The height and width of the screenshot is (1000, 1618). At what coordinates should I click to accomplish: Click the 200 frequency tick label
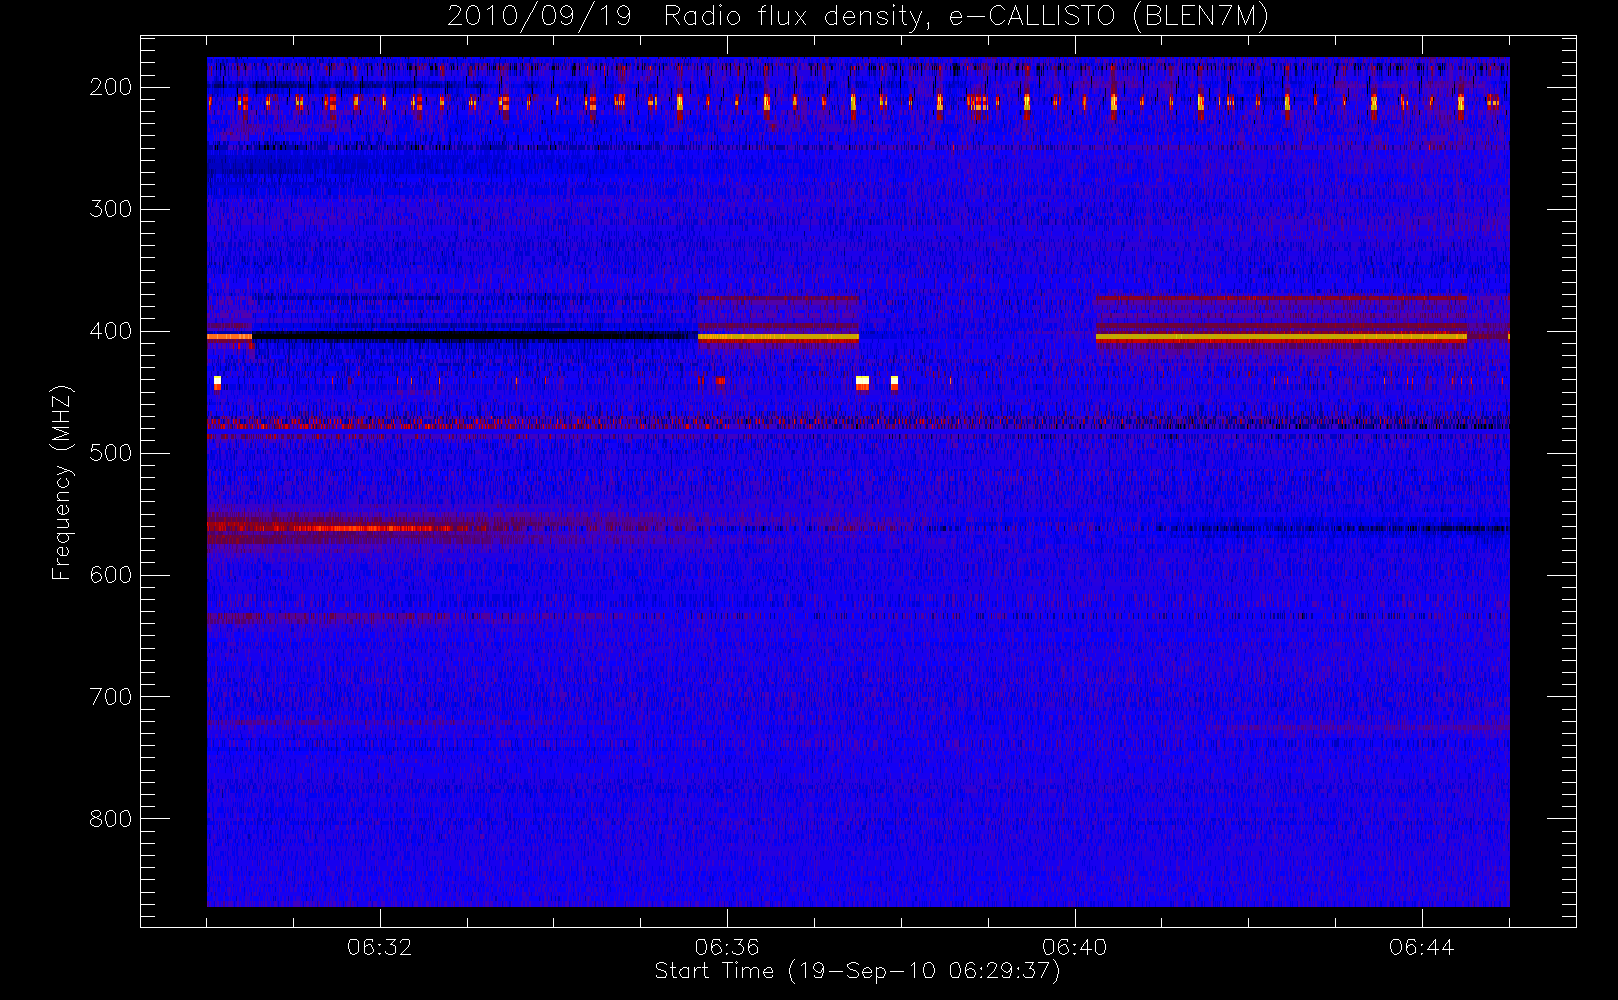tap(111, 87)
